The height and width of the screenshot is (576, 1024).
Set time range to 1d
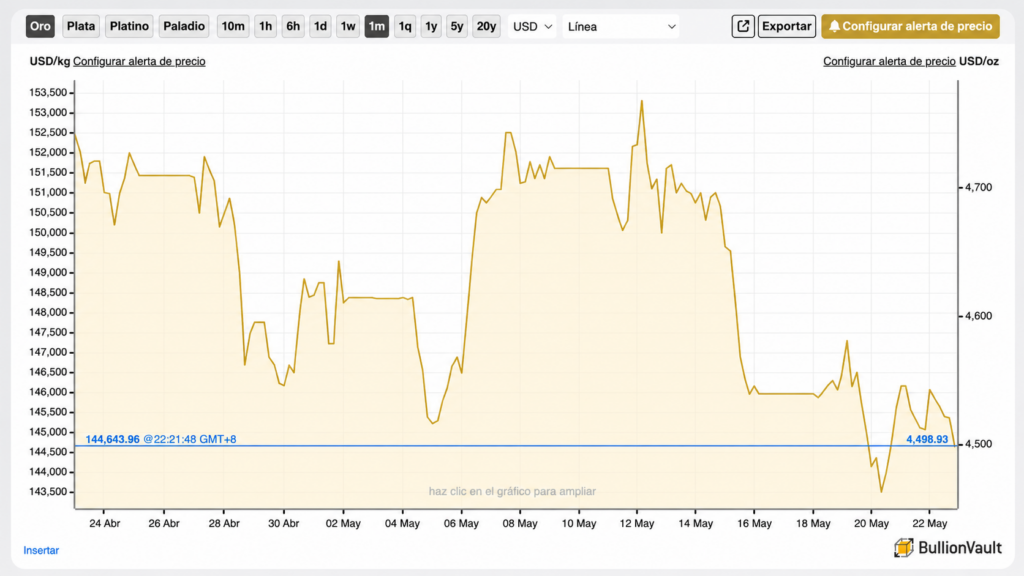pos(320,27)
